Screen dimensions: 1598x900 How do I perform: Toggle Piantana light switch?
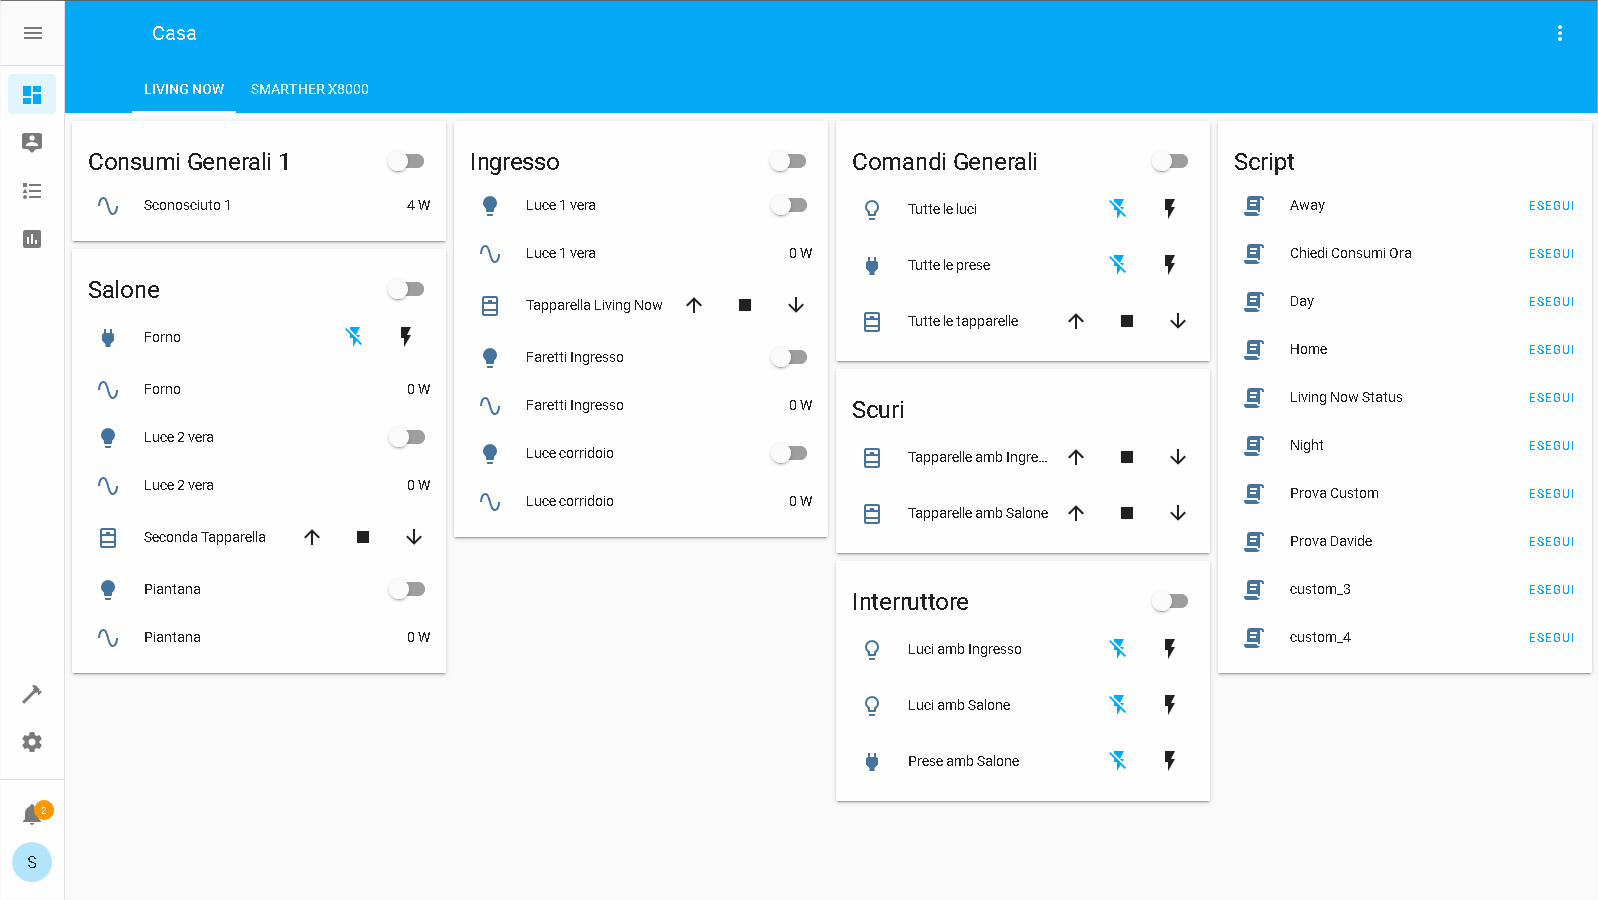(x=407, y=589)
